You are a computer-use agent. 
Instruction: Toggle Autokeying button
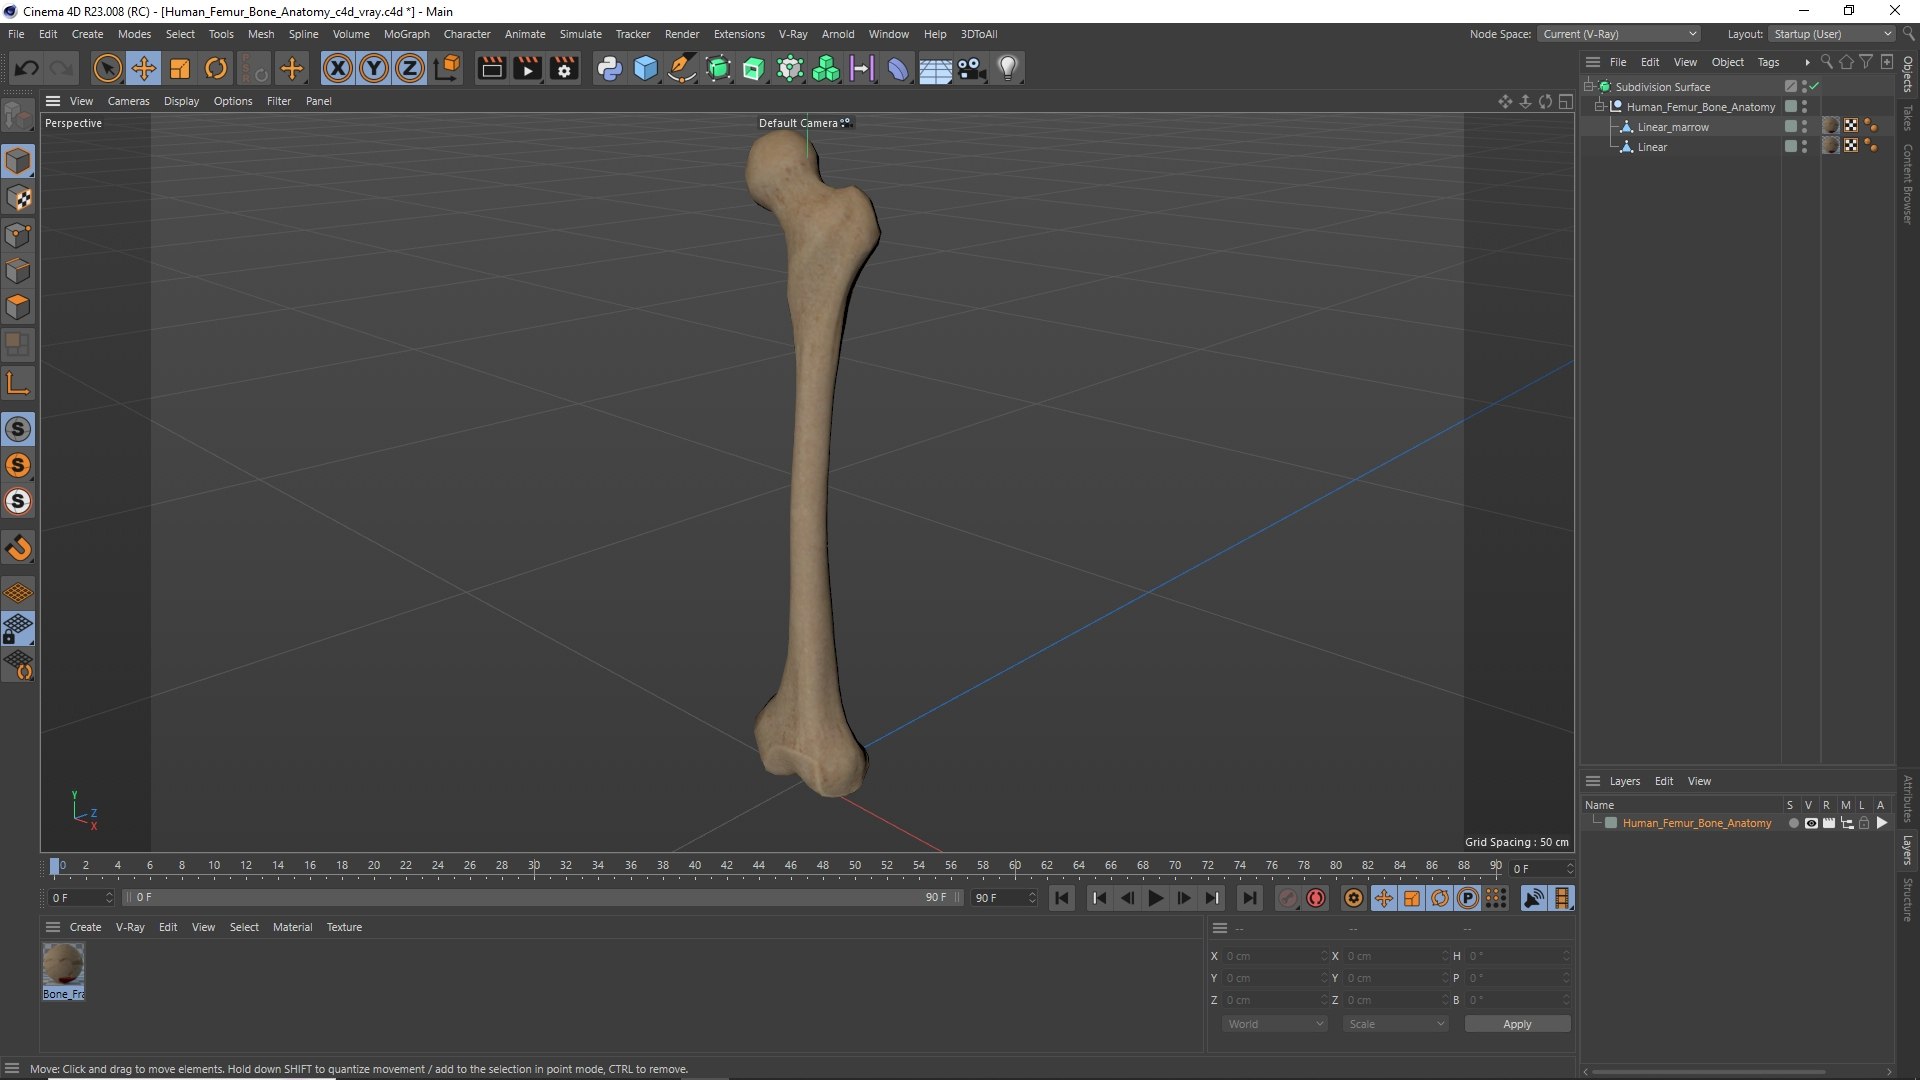1316,898
